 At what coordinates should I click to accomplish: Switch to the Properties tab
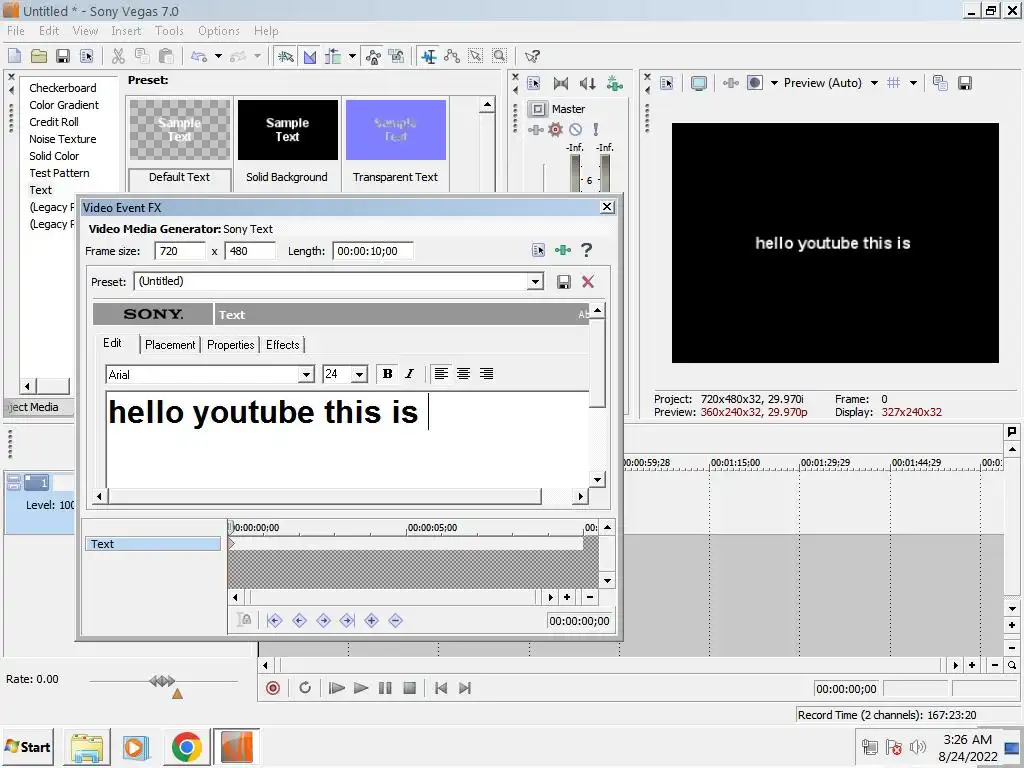coord(231,345)
